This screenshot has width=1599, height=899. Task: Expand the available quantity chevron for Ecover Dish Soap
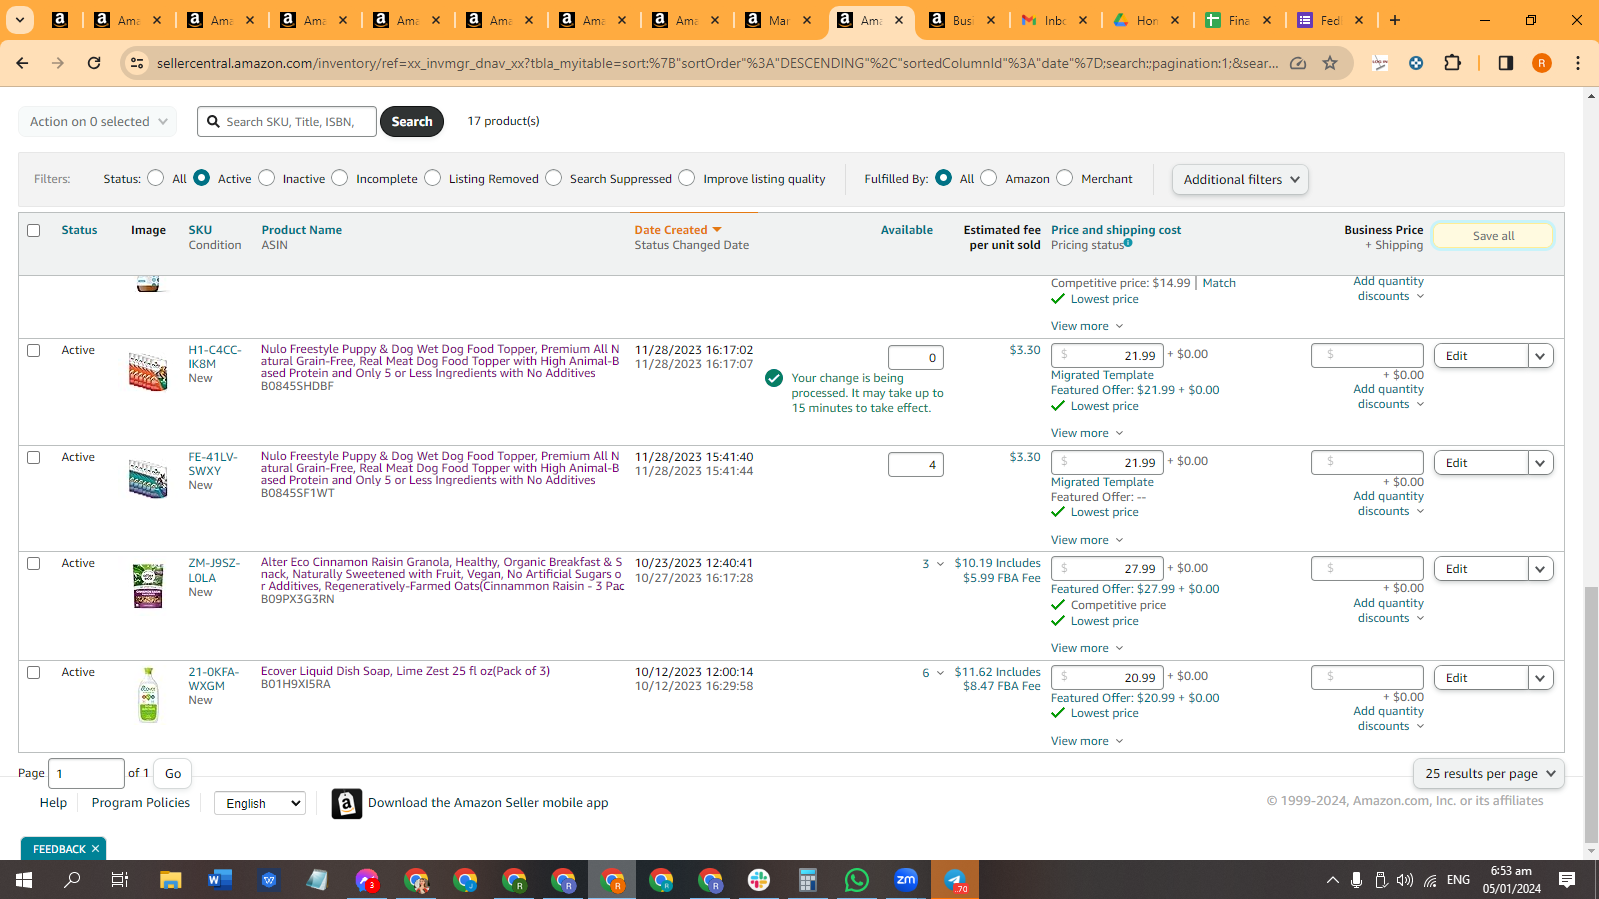[x=940, y=673]
